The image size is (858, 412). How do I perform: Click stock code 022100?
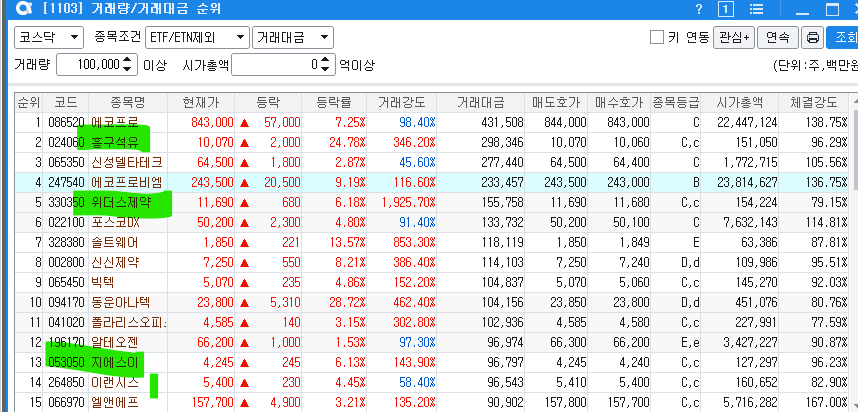point(66,223)
